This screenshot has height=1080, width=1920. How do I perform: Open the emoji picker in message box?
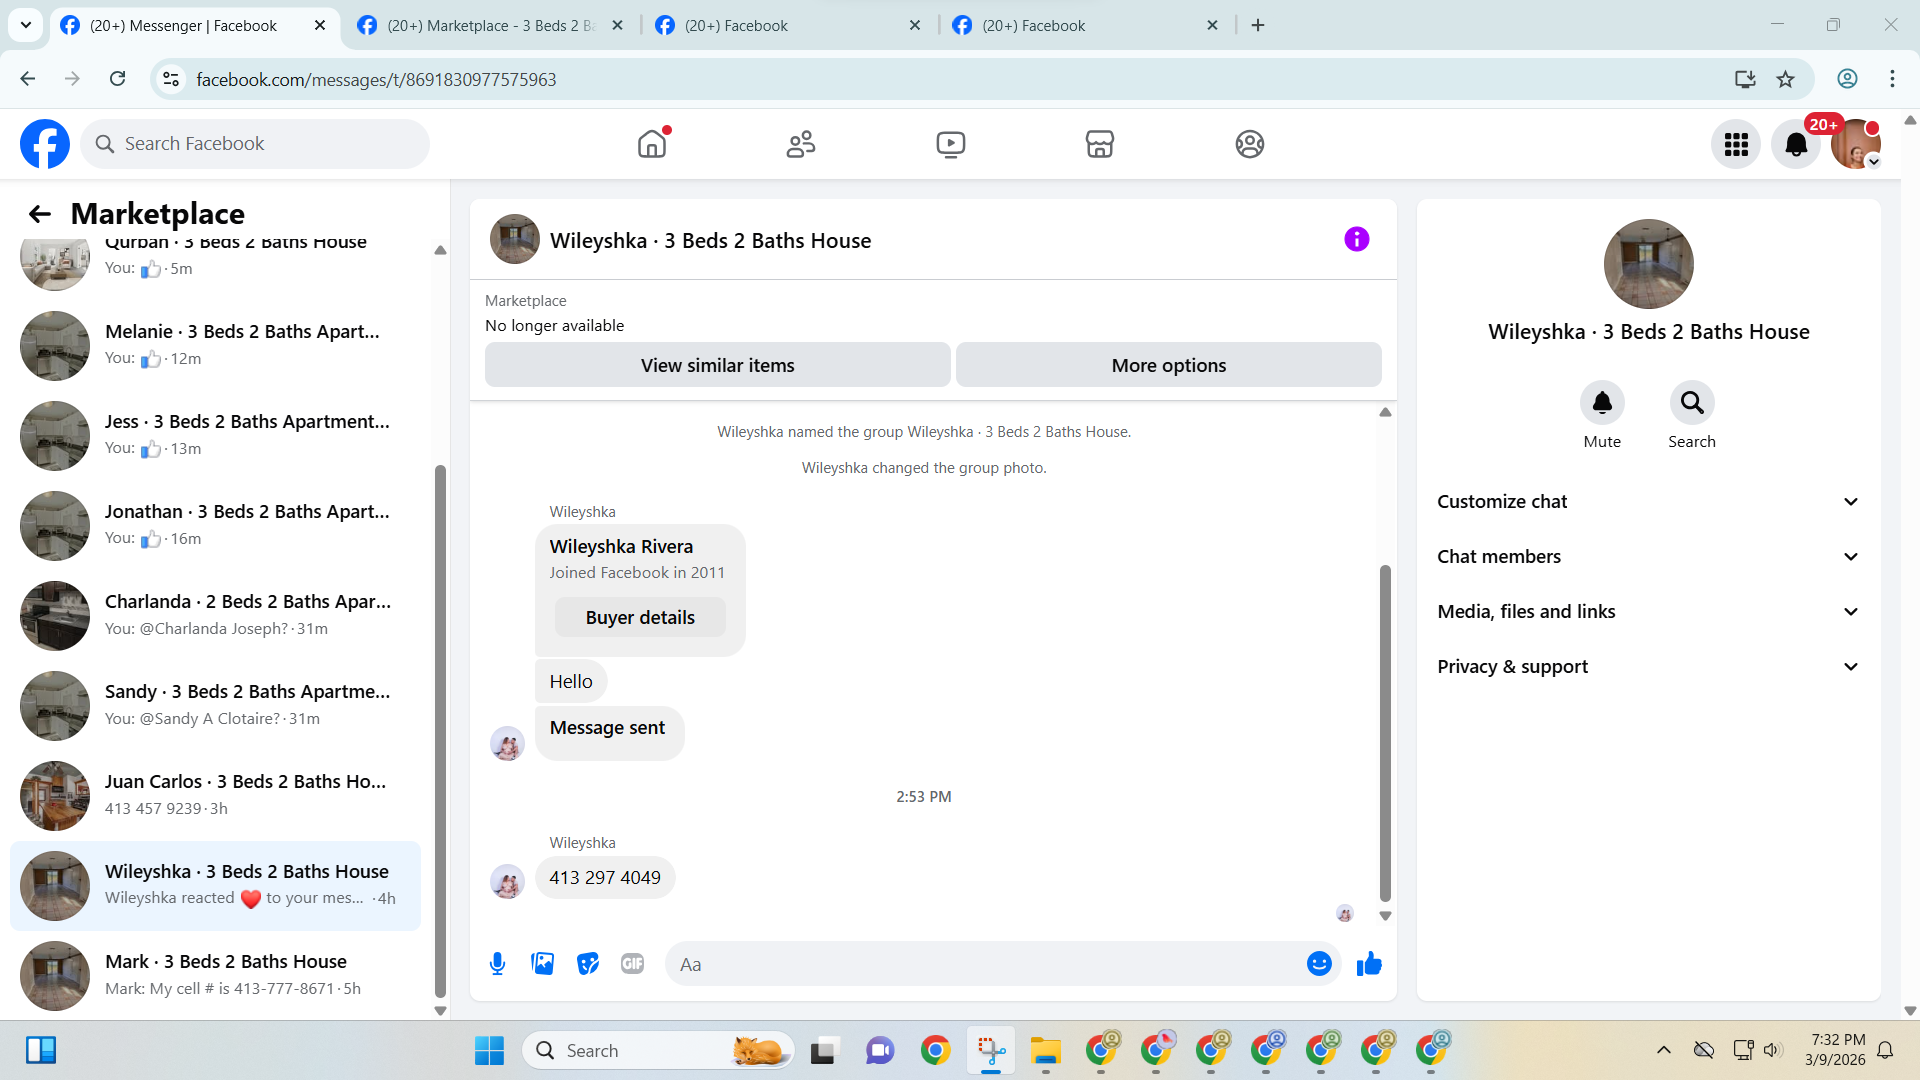[x=1319, y=964]
